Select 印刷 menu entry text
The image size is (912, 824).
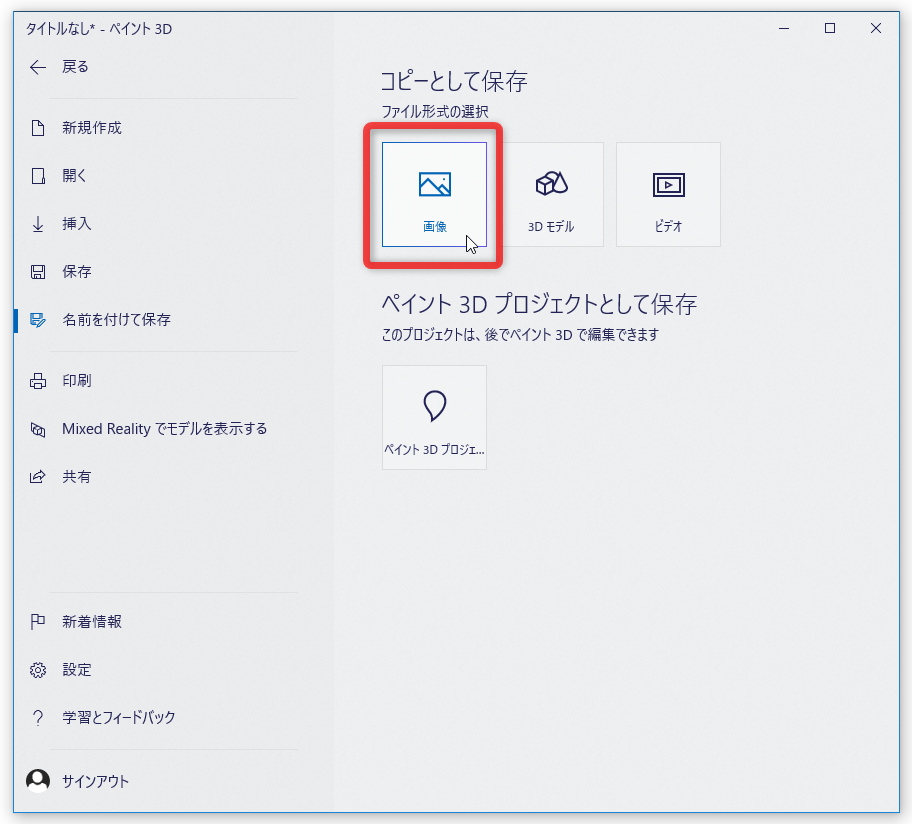(77, 381)
